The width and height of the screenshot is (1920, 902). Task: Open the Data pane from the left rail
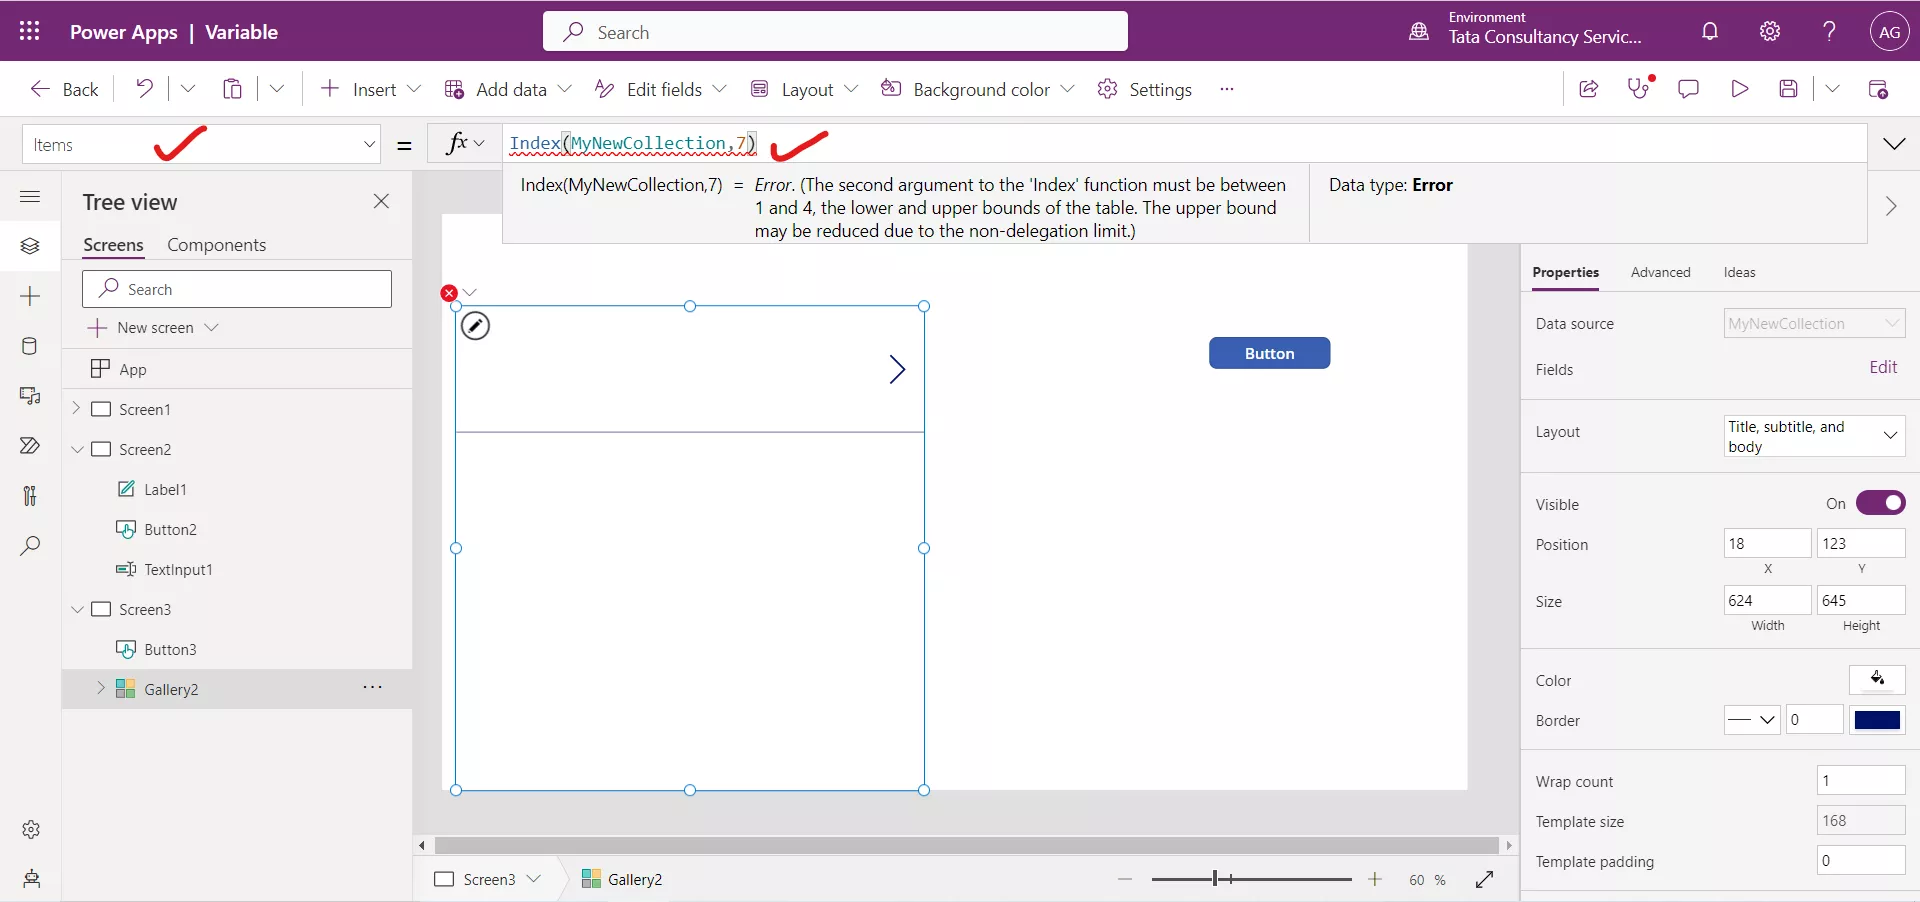coord(30,347)
